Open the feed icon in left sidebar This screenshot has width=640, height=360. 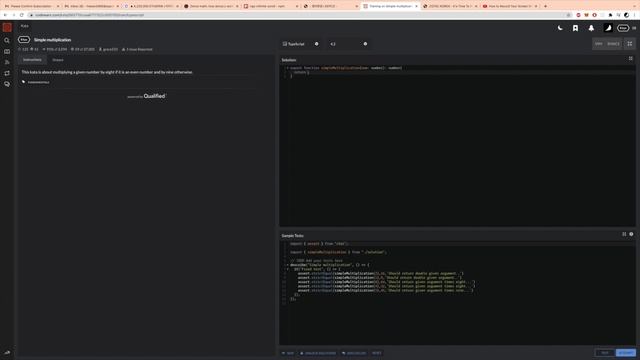tap(7, 62)
